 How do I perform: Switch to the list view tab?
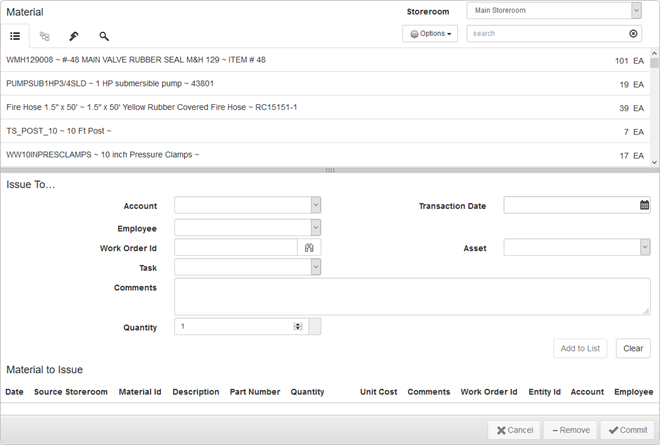pyautogui.click(x=15, y=36)
